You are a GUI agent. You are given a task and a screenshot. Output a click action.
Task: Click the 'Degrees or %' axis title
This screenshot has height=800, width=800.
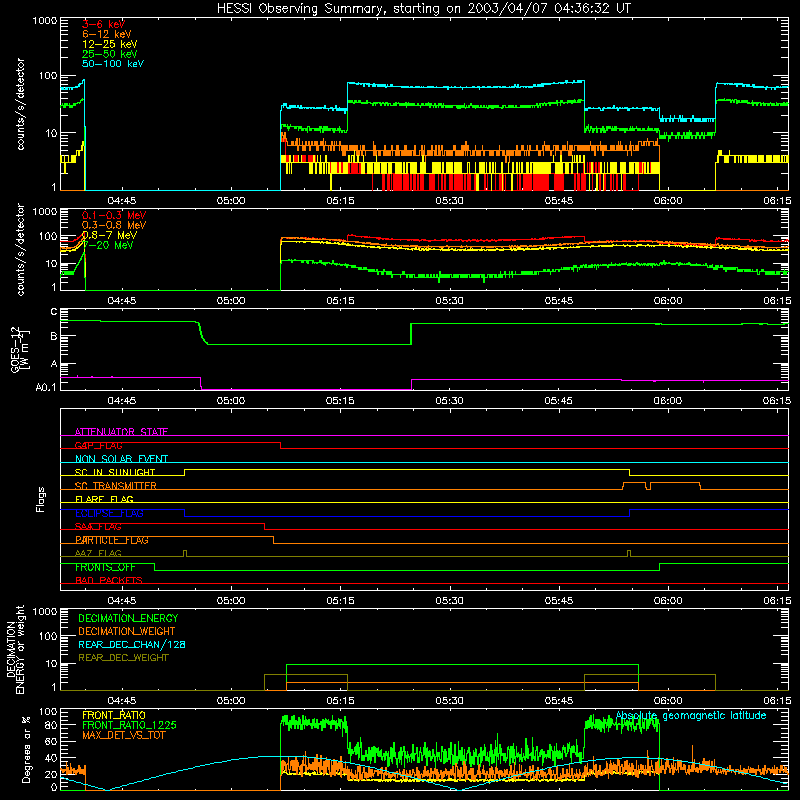[26, 750]
